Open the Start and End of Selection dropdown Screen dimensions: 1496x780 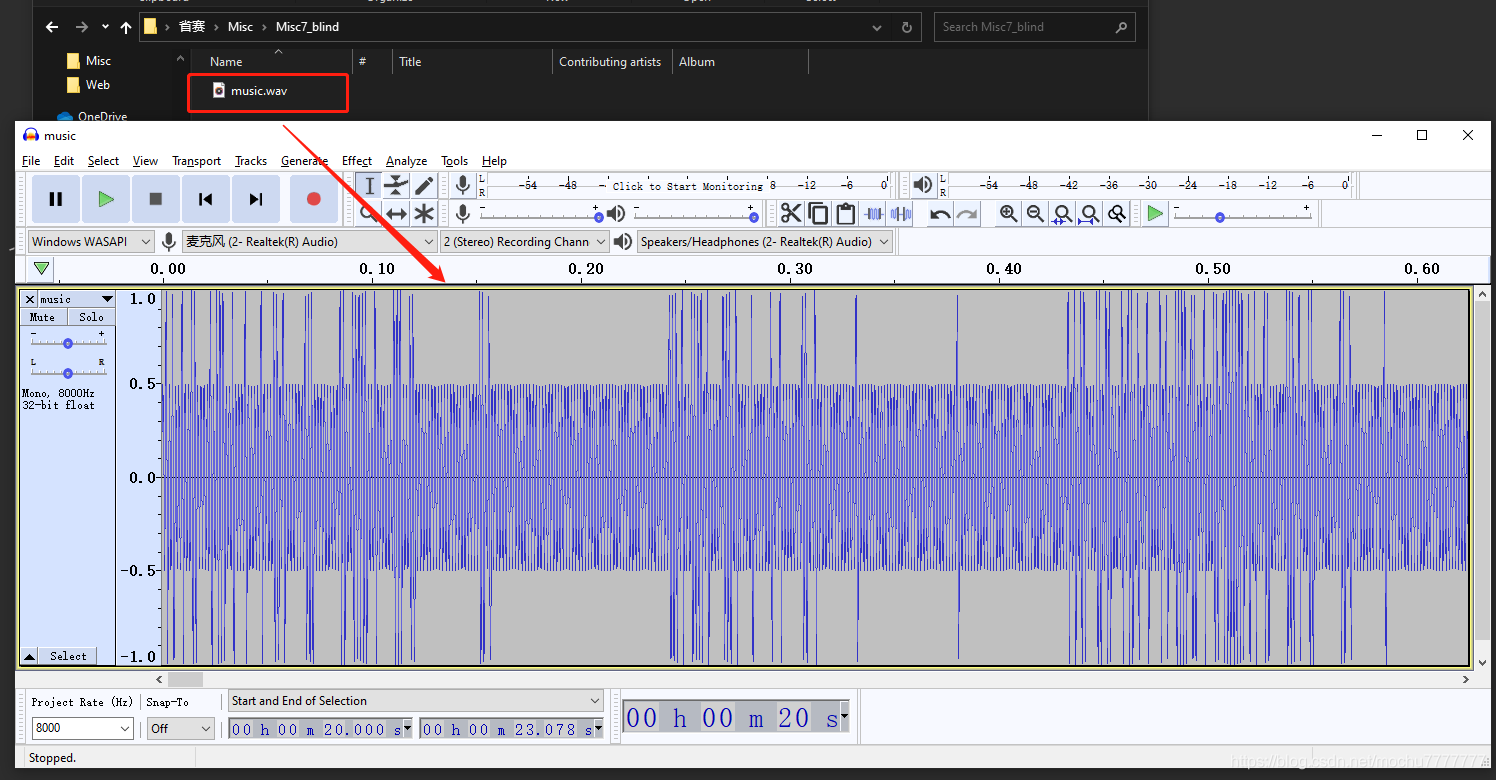[x=416, y=701]
